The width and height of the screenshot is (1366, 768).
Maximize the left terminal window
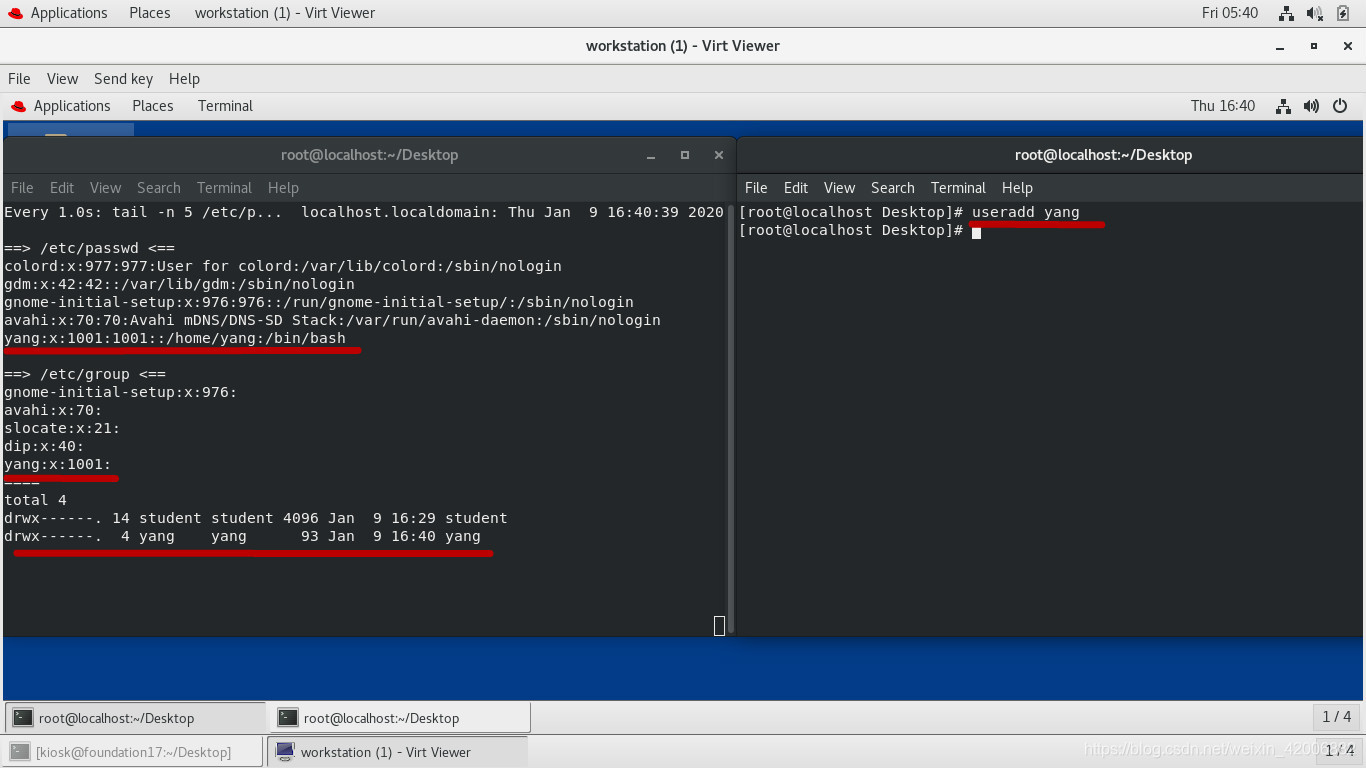[x=685, y=155]
